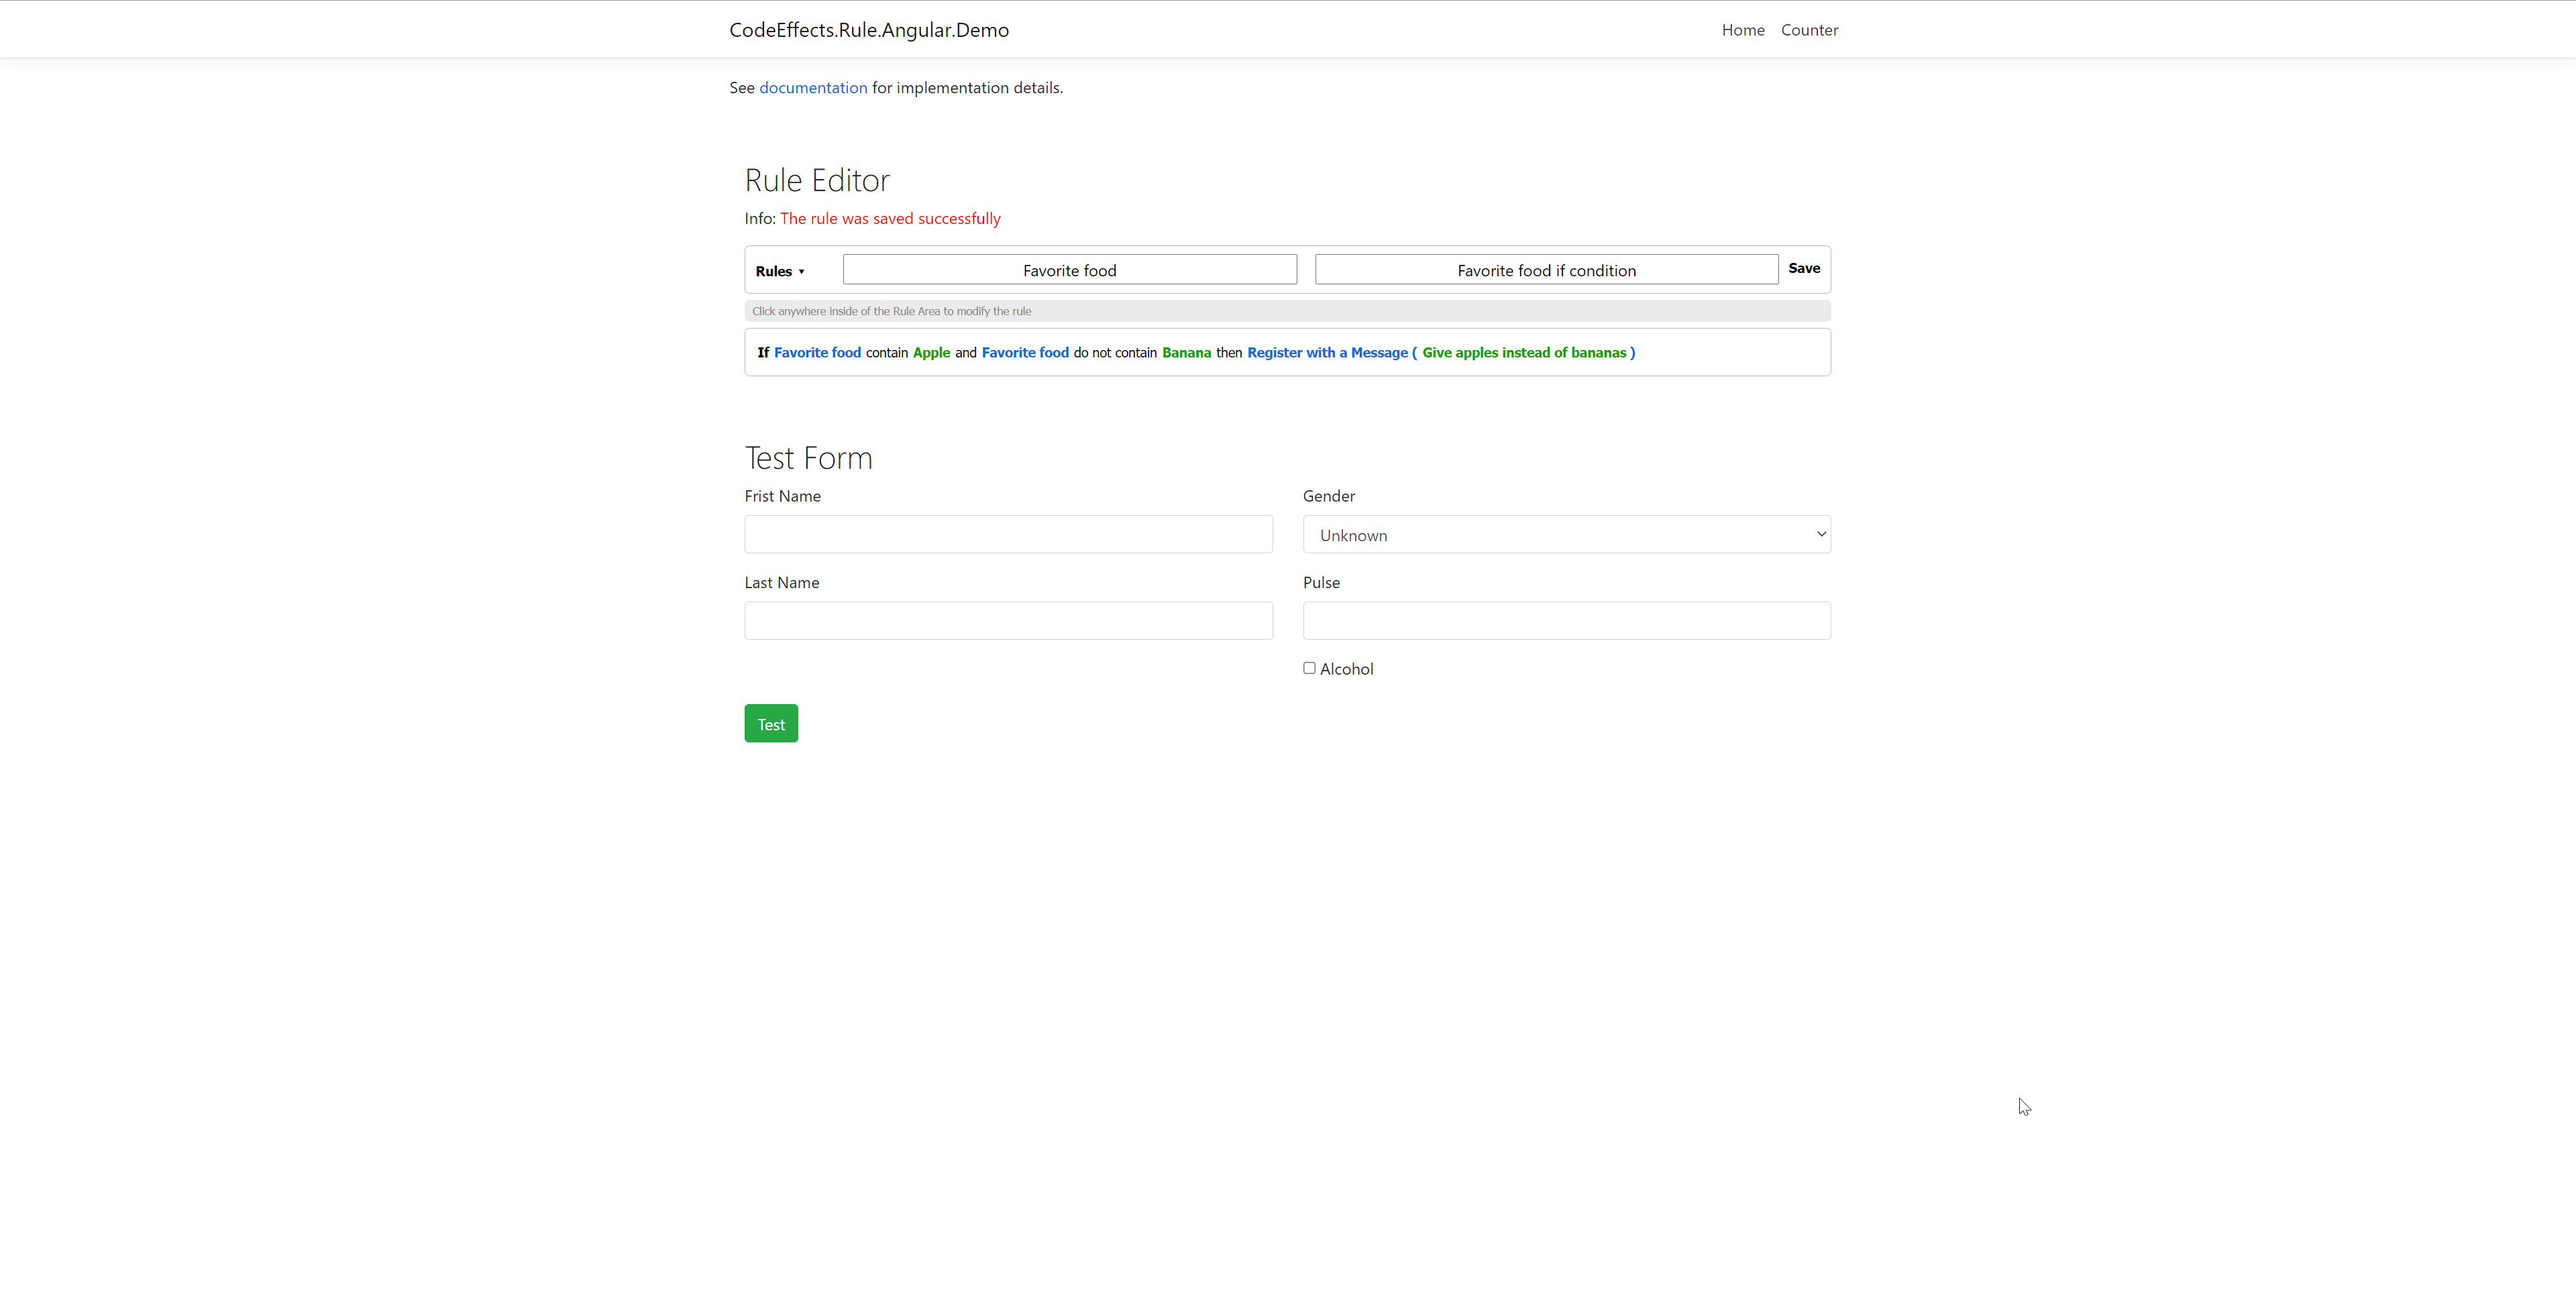Click the Frist Name text field
Screen dimensions: 2576x1305
[x=1007, y=535]
